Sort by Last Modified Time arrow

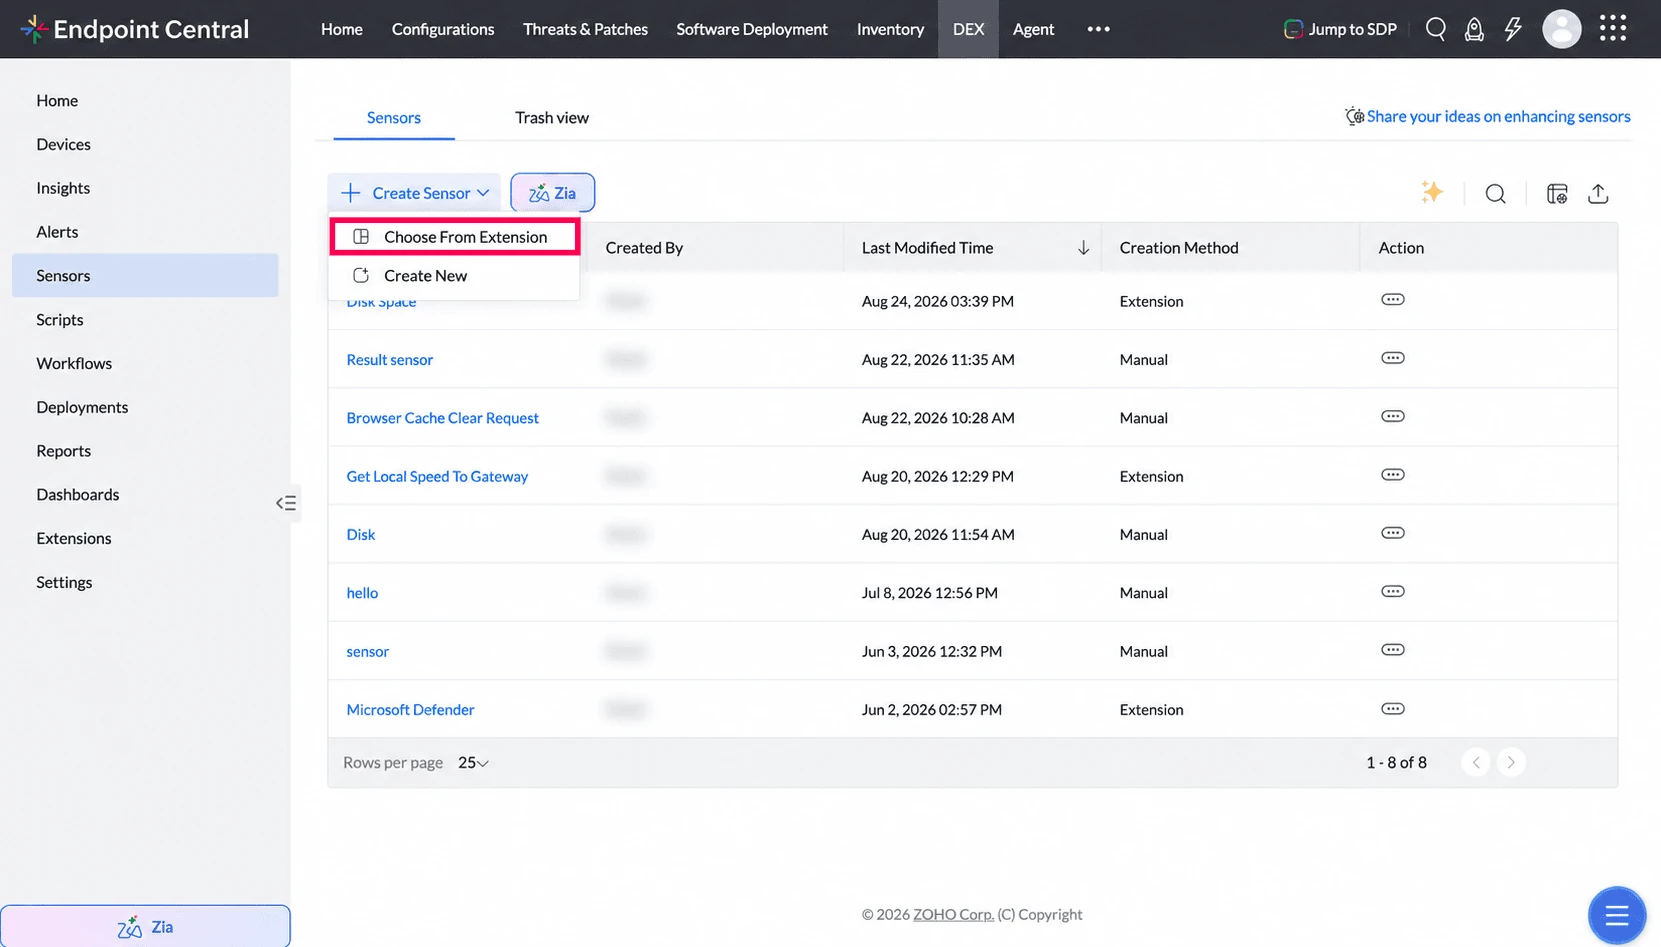[x=1083, y=247]
